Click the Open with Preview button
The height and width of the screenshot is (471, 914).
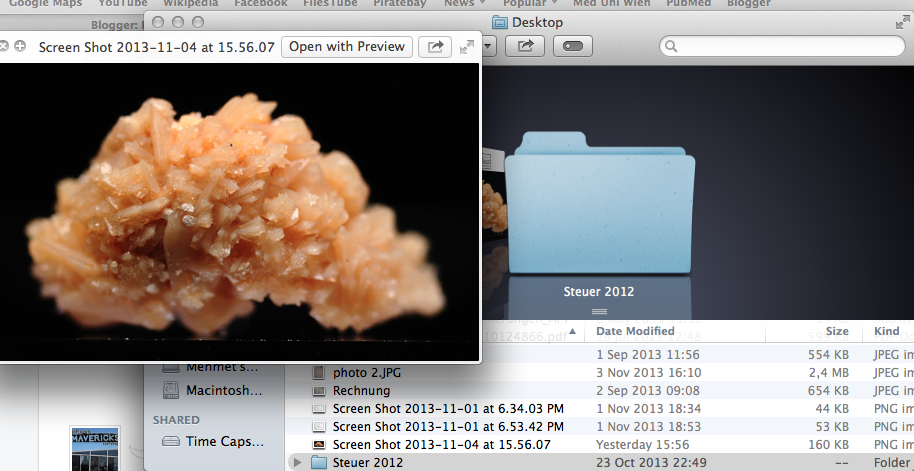347,47
